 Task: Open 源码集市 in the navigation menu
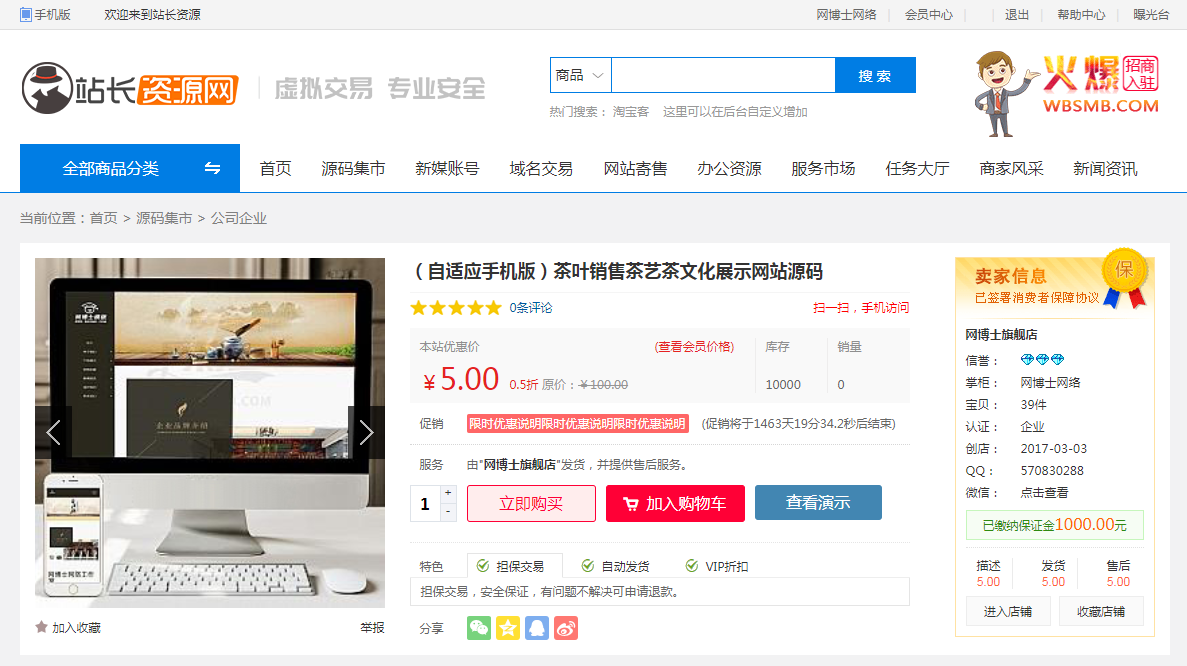pyautogui.click(x=353, y=168)
